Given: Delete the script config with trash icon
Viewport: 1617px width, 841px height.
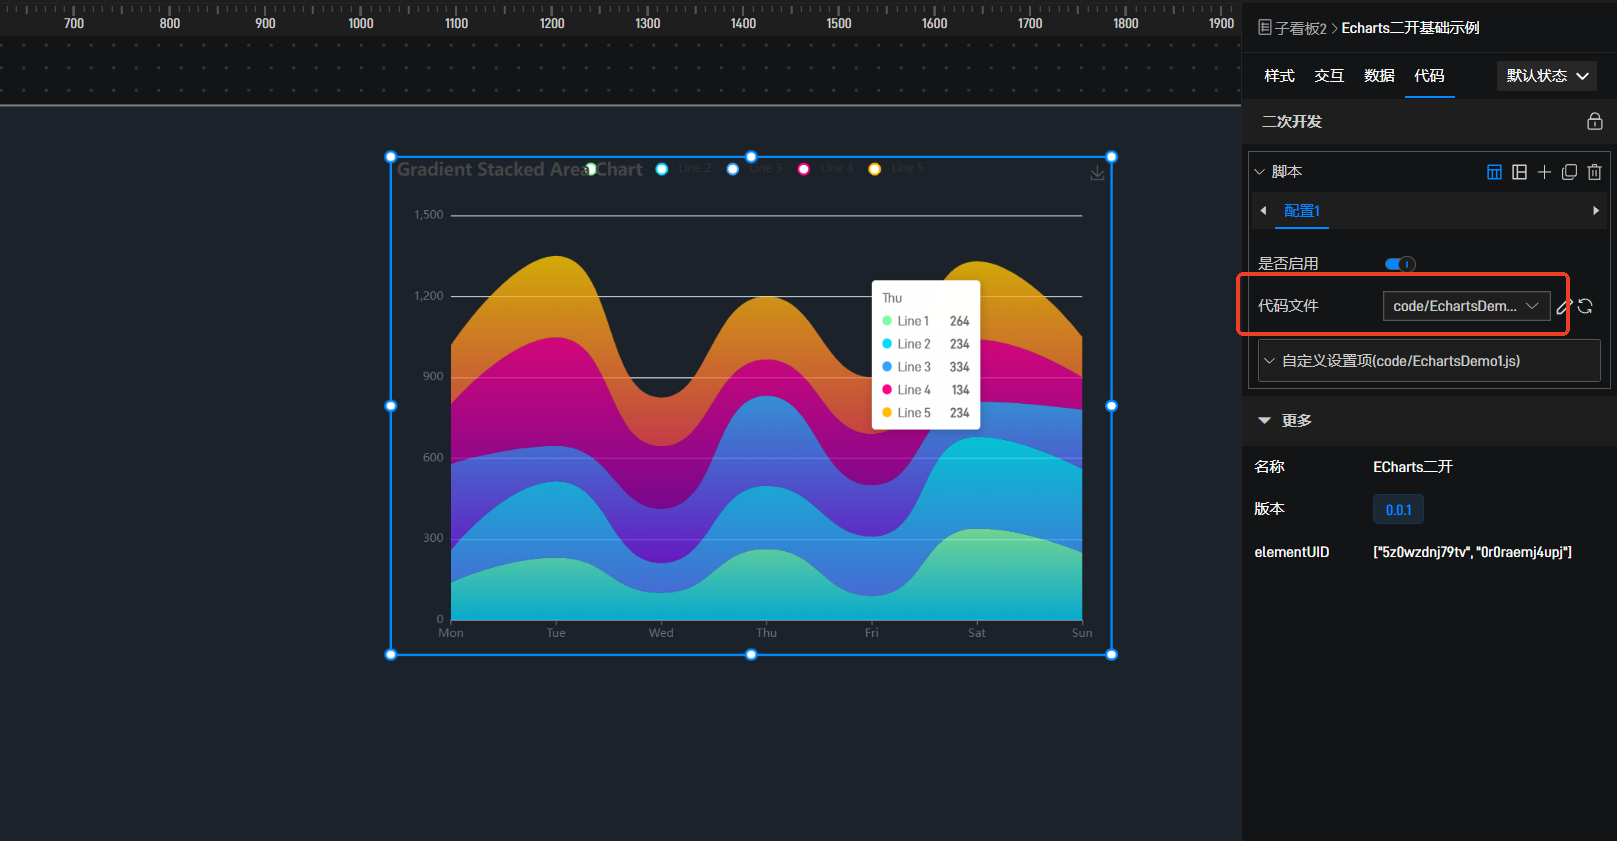Looking at the screenshot, I should click(x=1594, y=172).
